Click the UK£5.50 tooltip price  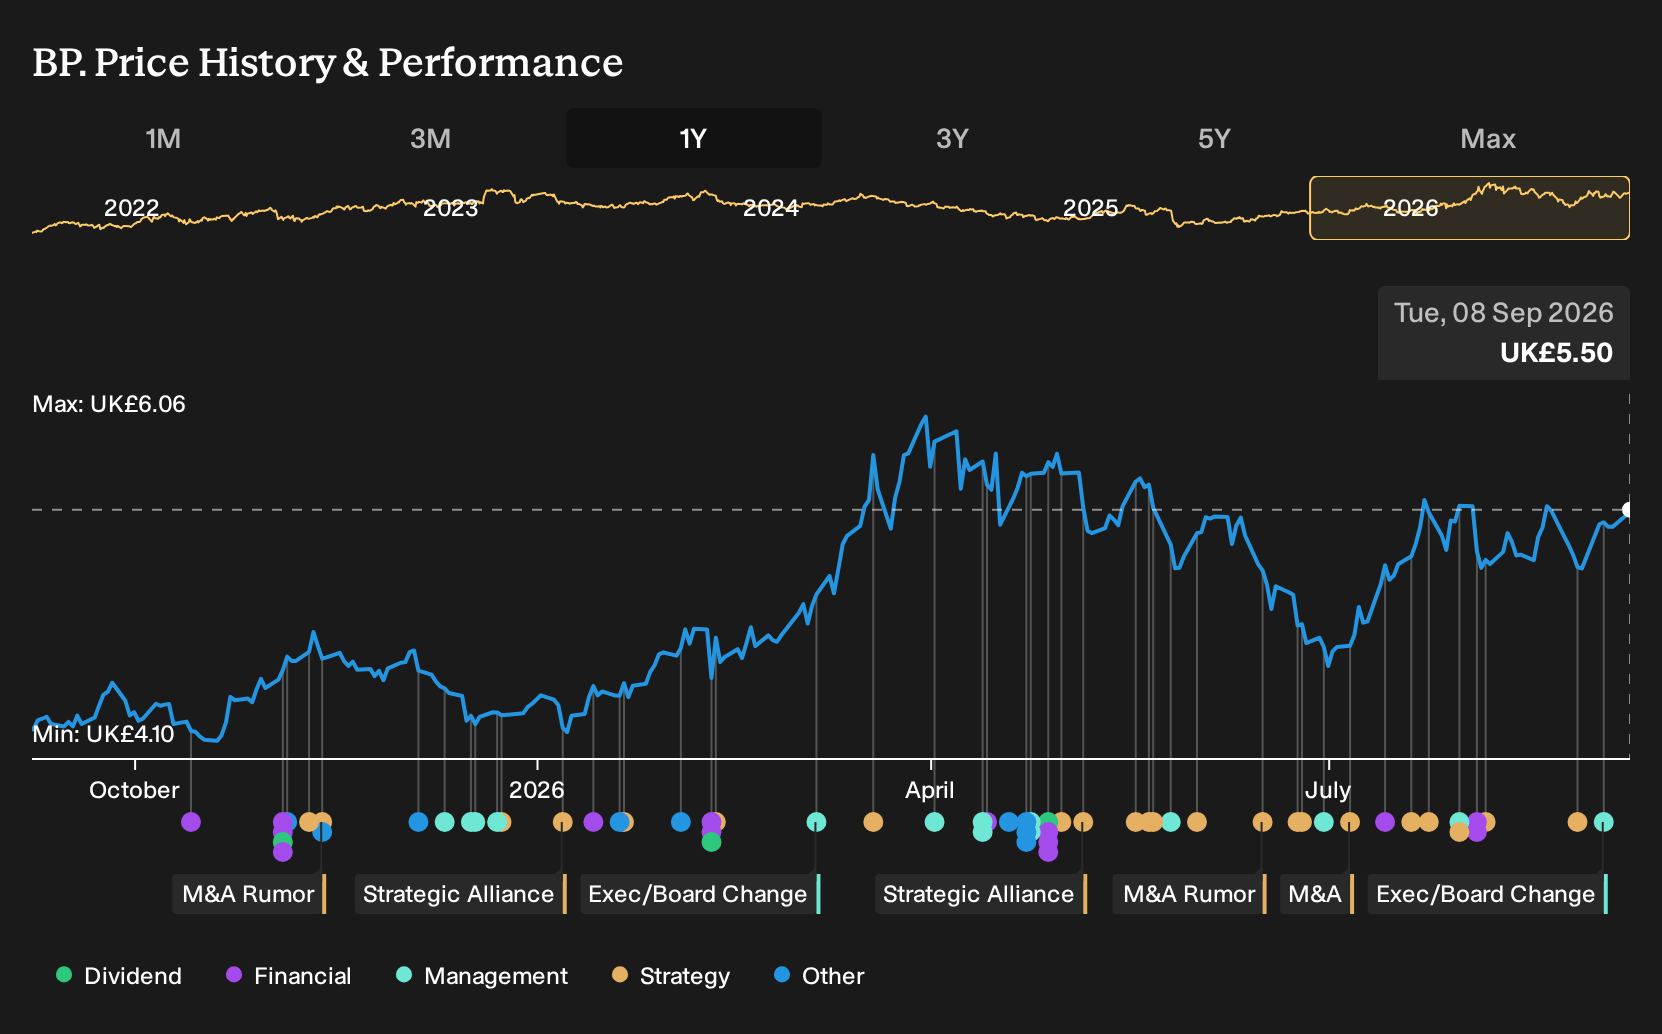1556,353
